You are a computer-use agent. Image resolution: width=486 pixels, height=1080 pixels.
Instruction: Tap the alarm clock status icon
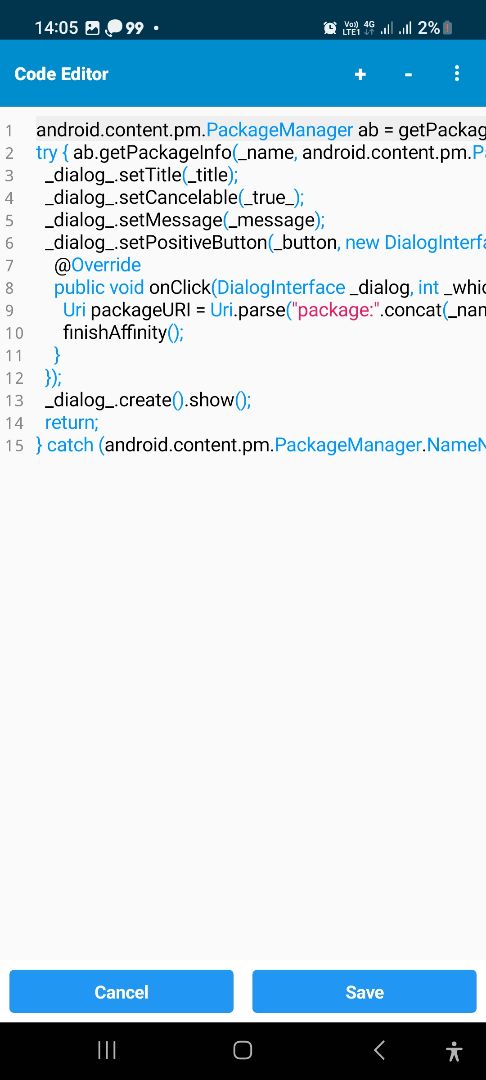click(330, 28)
